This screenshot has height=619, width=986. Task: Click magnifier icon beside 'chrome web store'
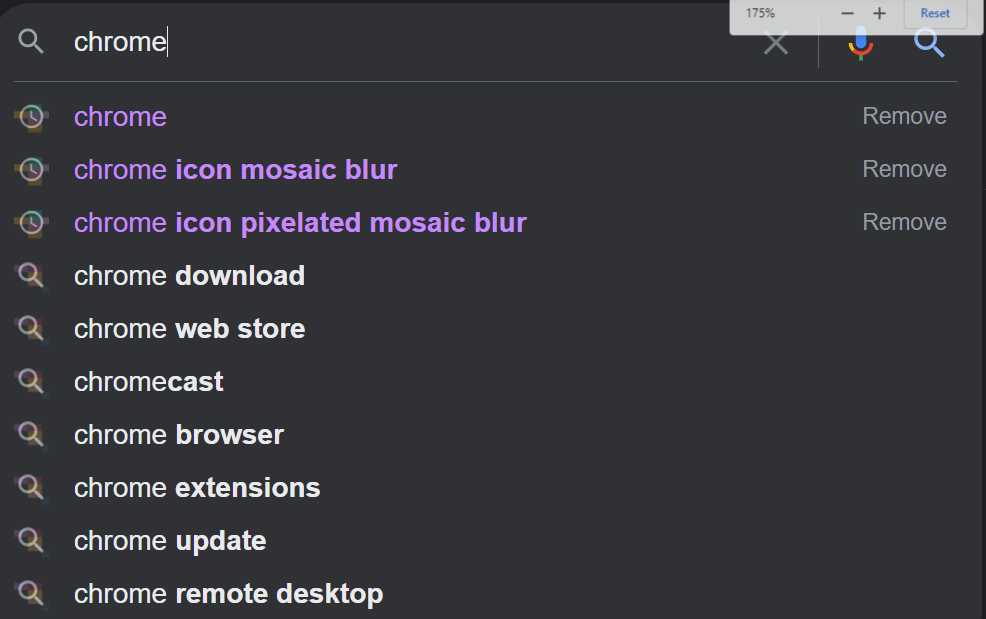tap(31, 329)
